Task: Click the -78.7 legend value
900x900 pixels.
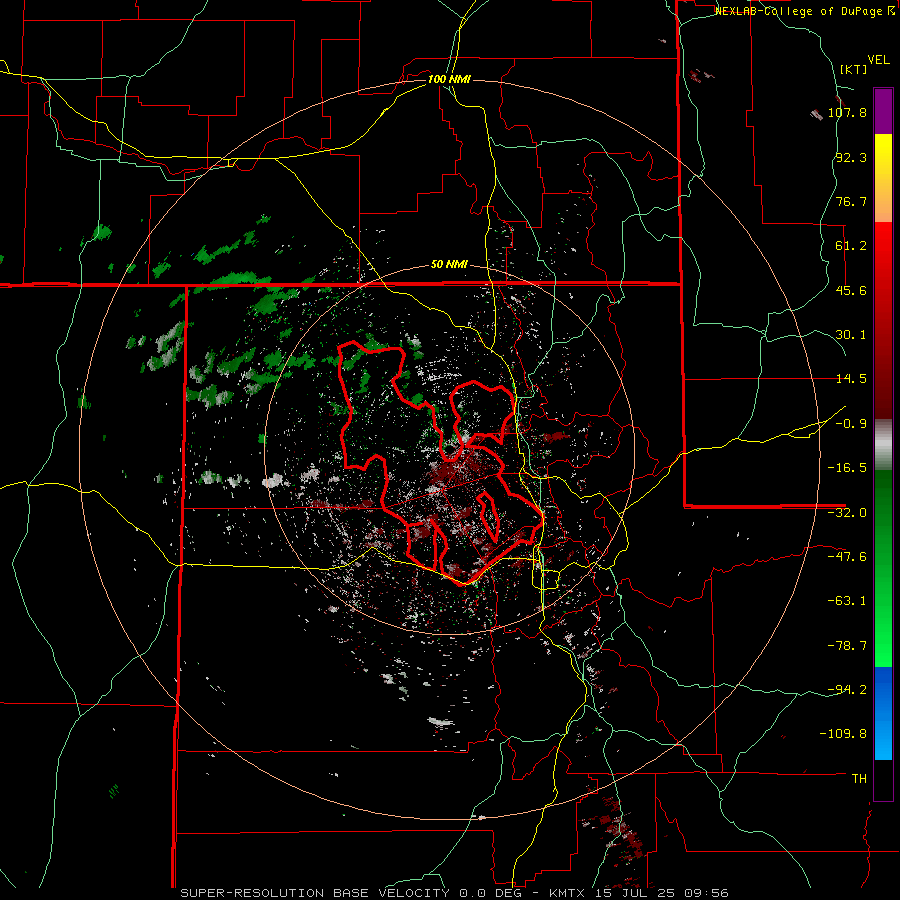Action: click(x=847, y=646)
